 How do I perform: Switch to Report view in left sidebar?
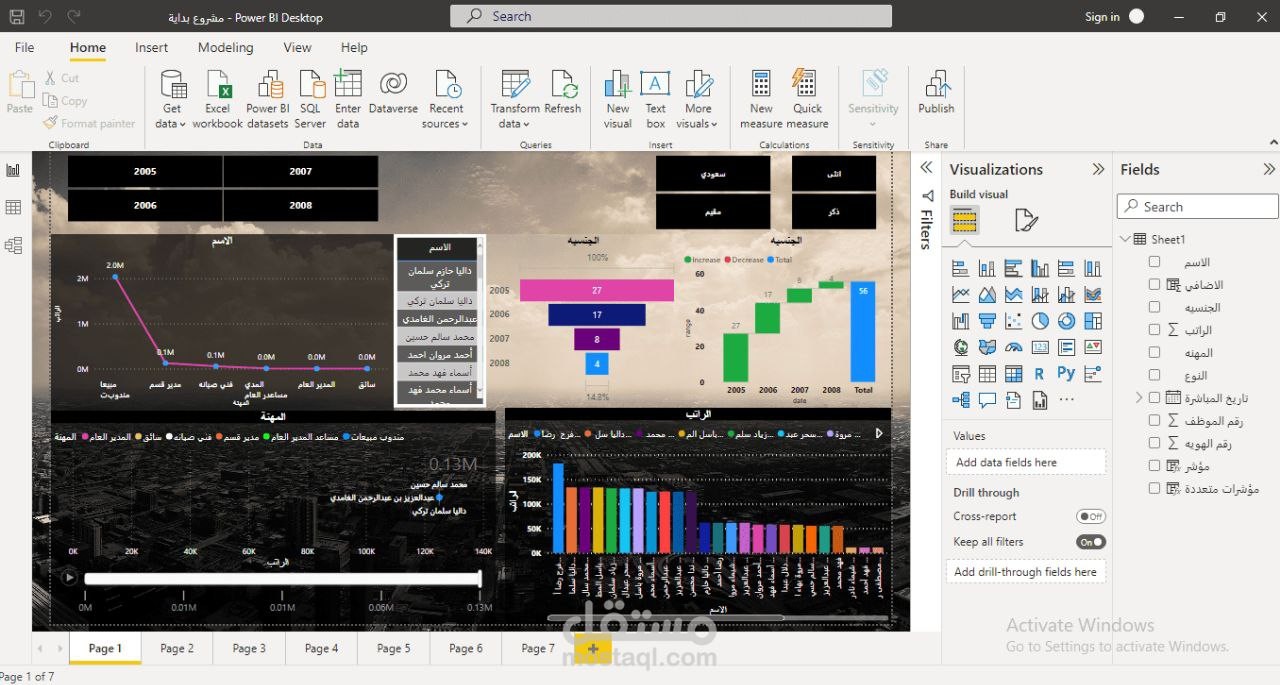tap(13, 170)
